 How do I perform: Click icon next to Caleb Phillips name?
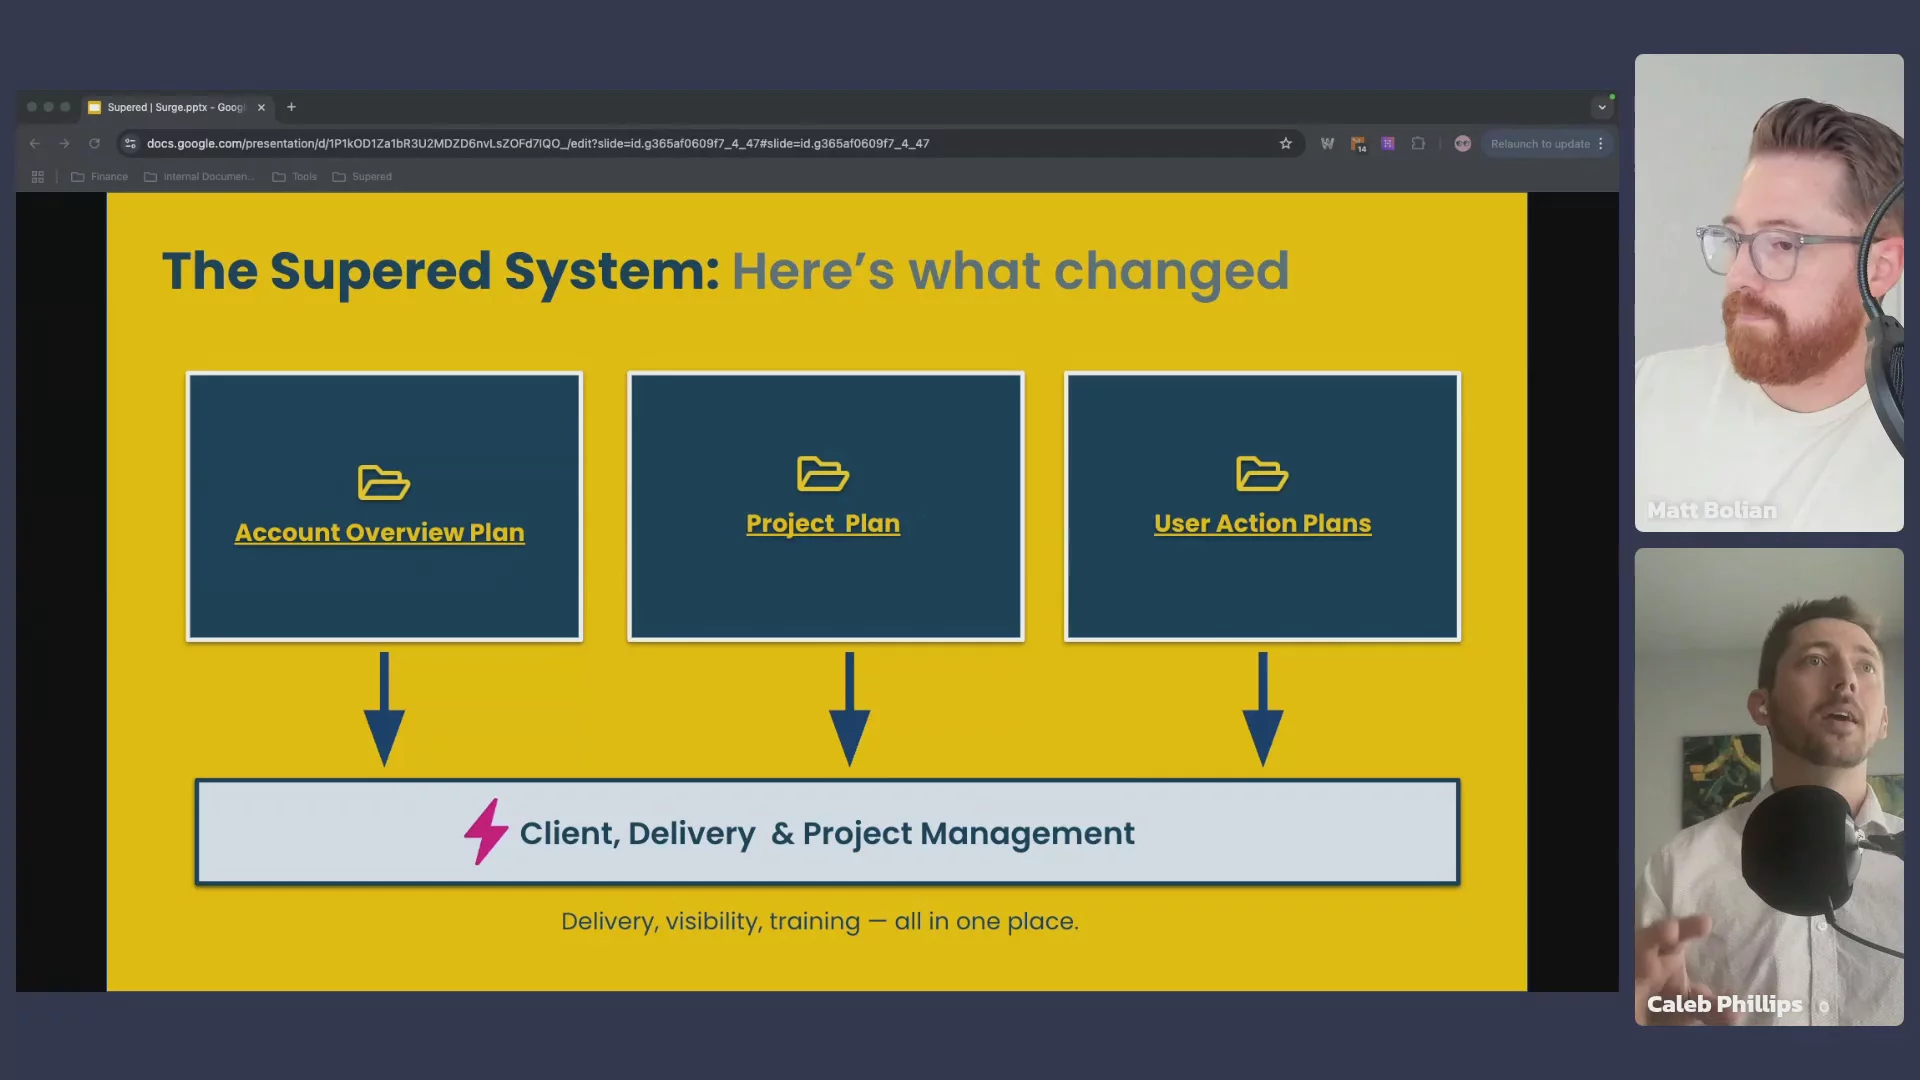pos(1824,1007)
